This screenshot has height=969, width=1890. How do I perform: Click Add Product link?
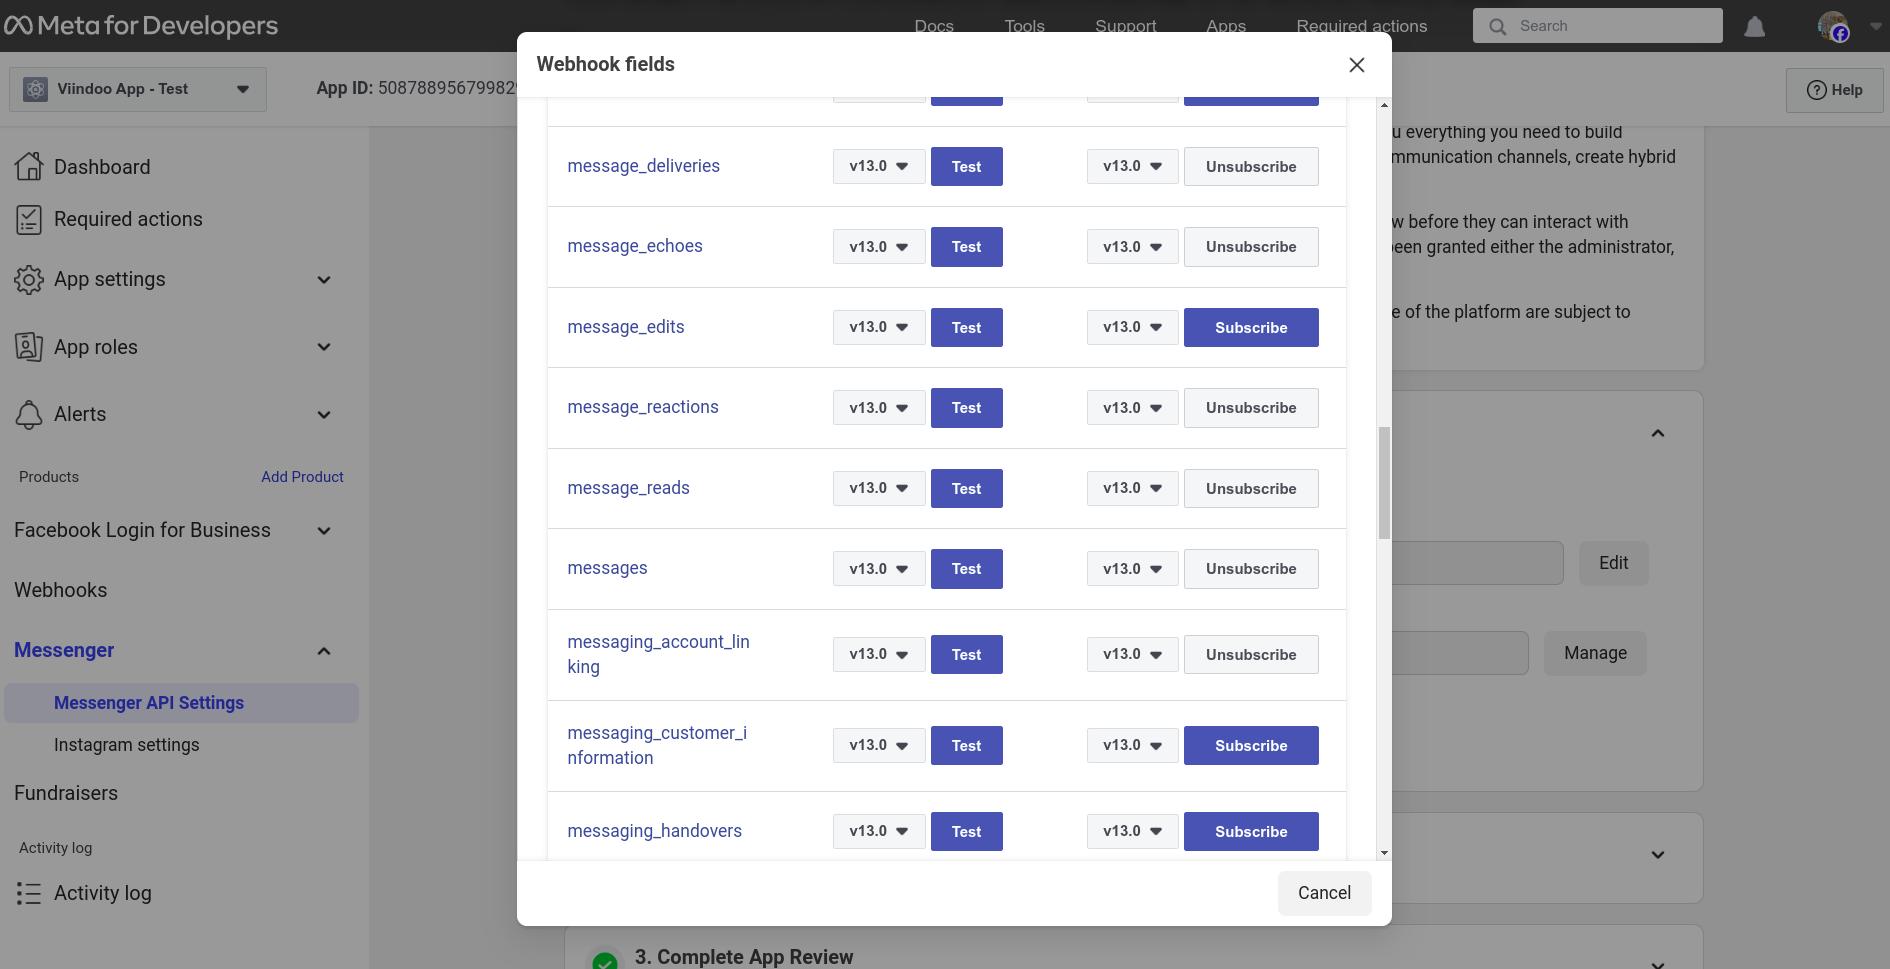(x=302, y=477)
